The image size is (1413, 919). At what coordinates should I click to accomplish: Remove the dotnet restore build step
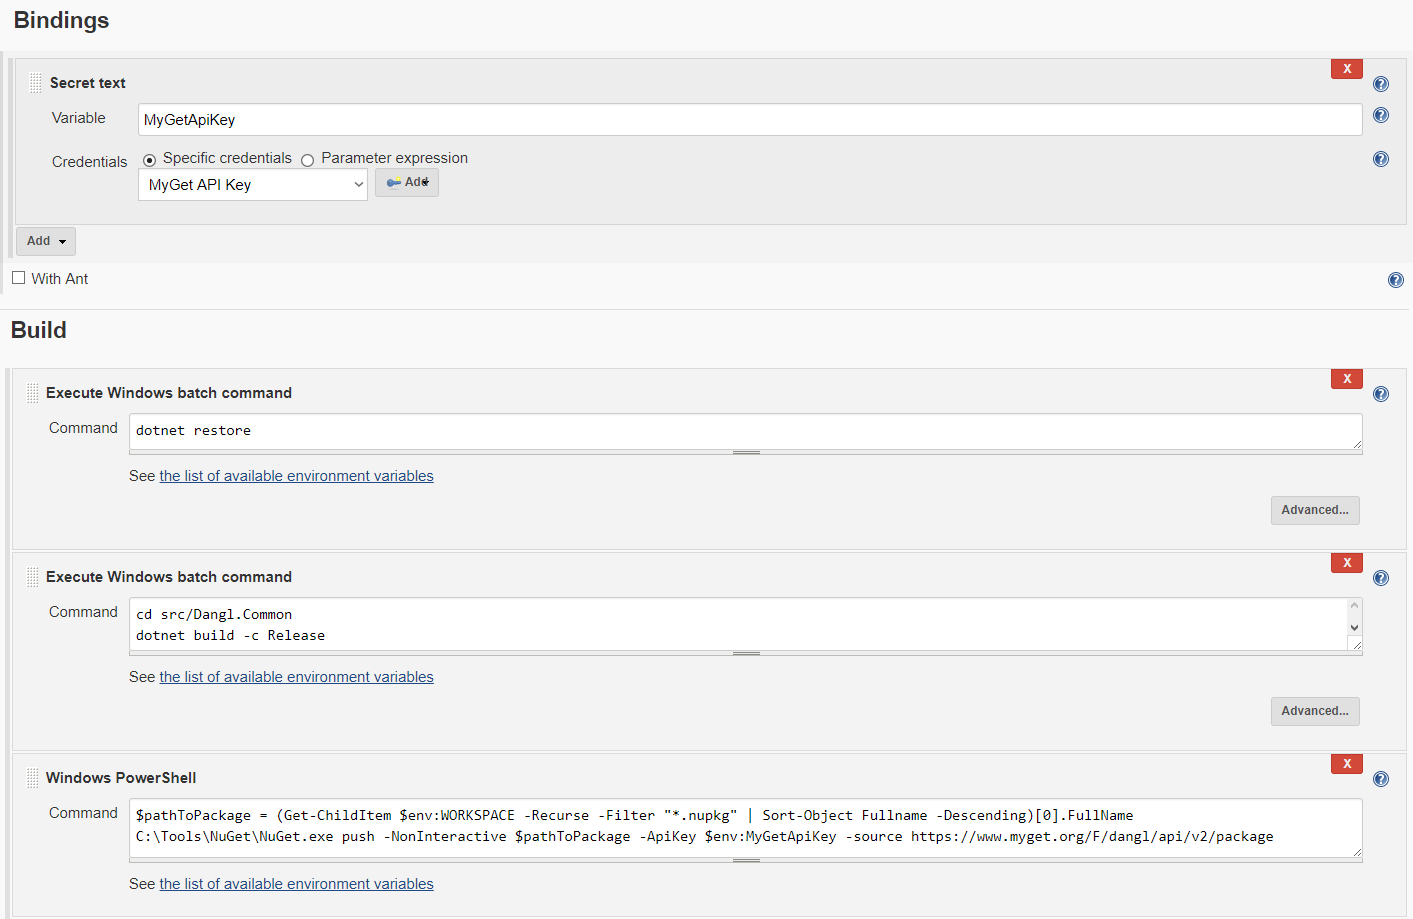click(1347, 379)
